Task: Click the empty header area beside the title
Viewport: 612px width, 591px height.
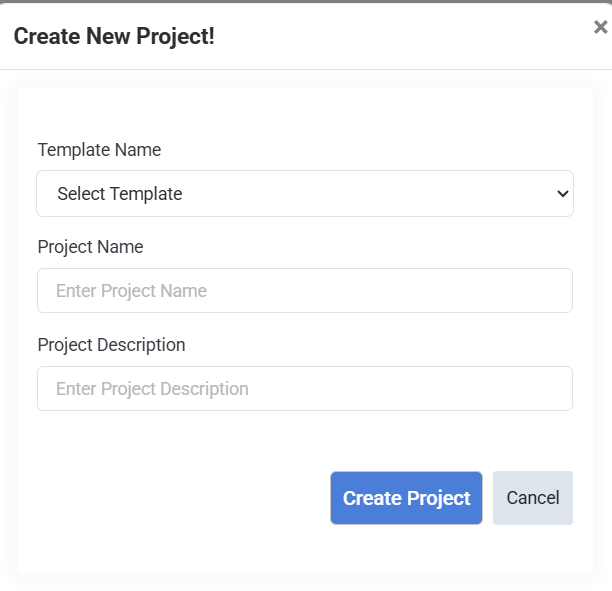Action: 400,37
